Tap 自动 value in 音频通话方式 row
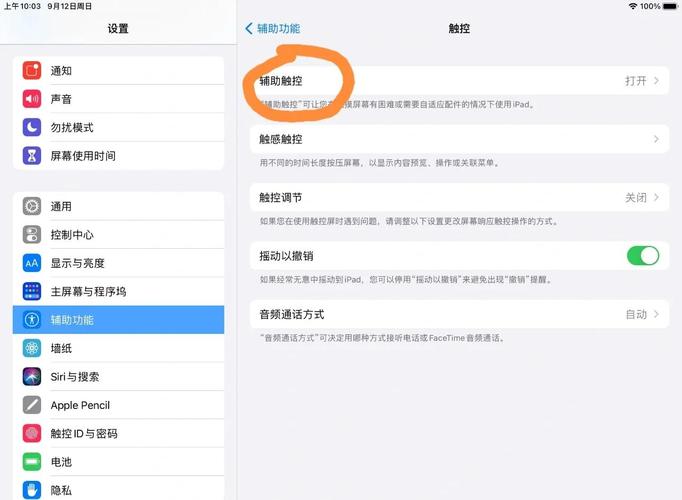The image size is (682, 500). coord(636,314)
